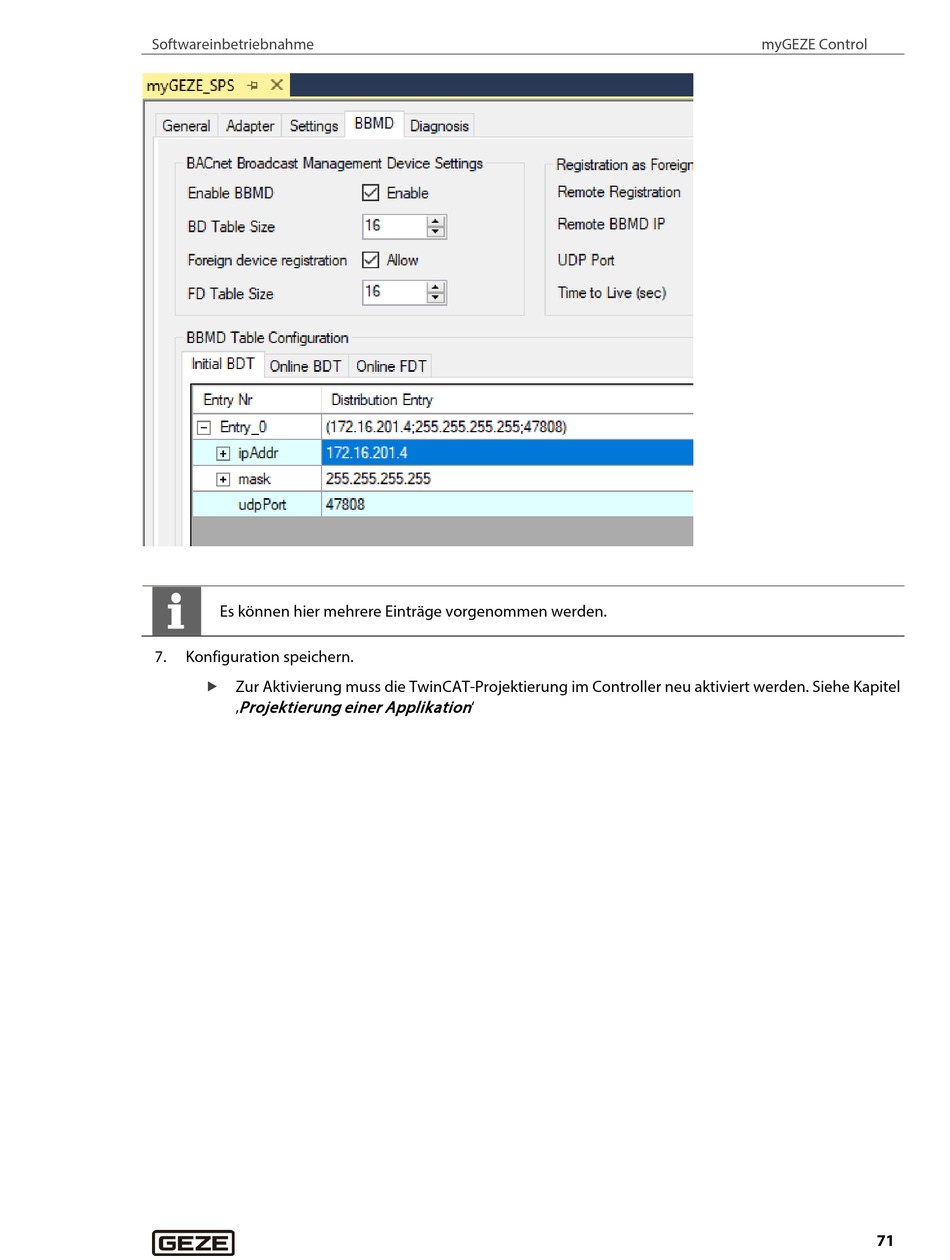950x1260 pixels.
Task: Click the 'myGEZE Control' page header
Action: tap(814, 44)
